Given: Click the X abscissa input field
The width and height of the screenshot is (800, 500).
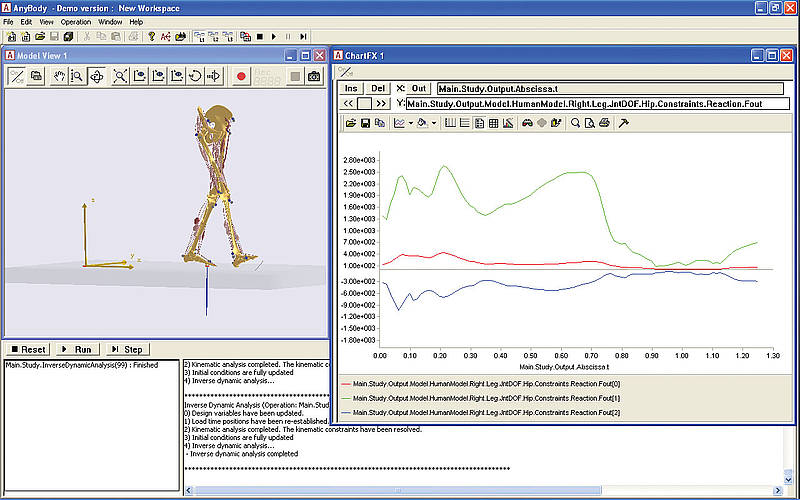Looking at the screenshot, I should tap(610, 89).
